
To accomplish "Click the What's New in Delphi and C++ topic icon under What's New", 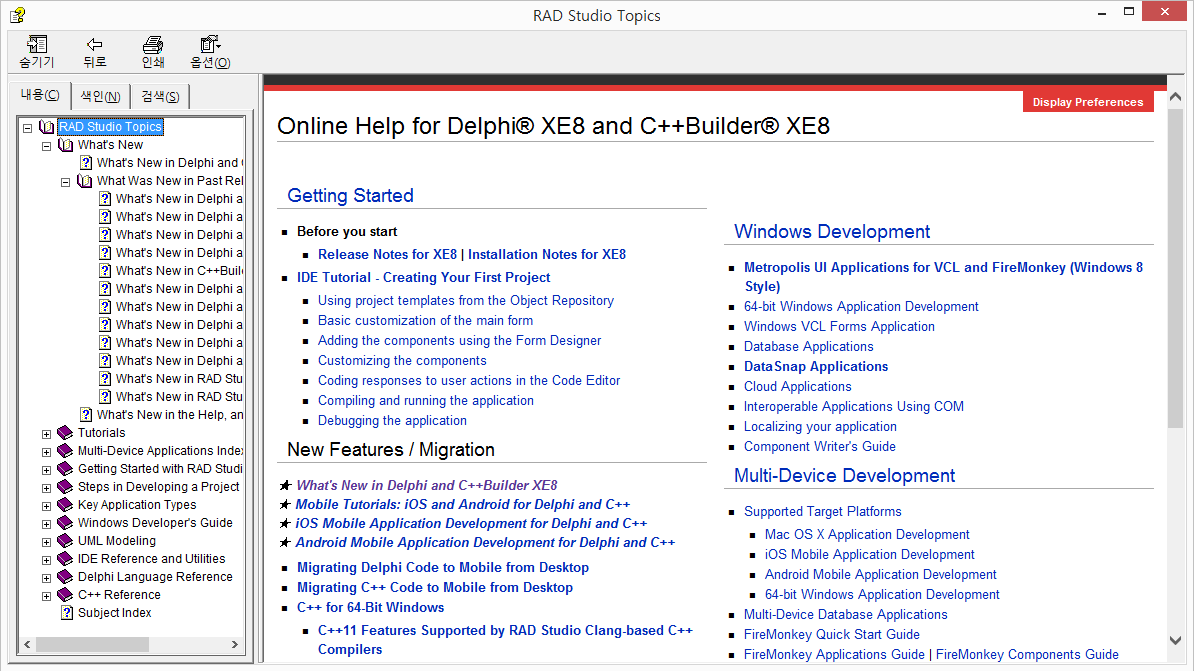I will [86, 163].
